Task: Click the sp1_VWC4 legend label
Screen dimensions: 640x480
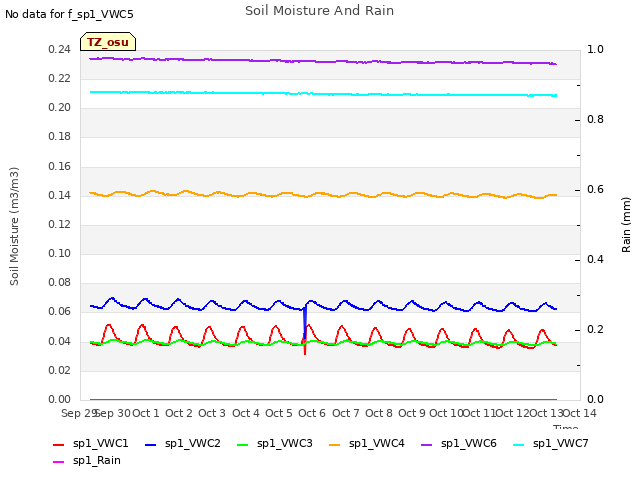Action: point(377,444)
